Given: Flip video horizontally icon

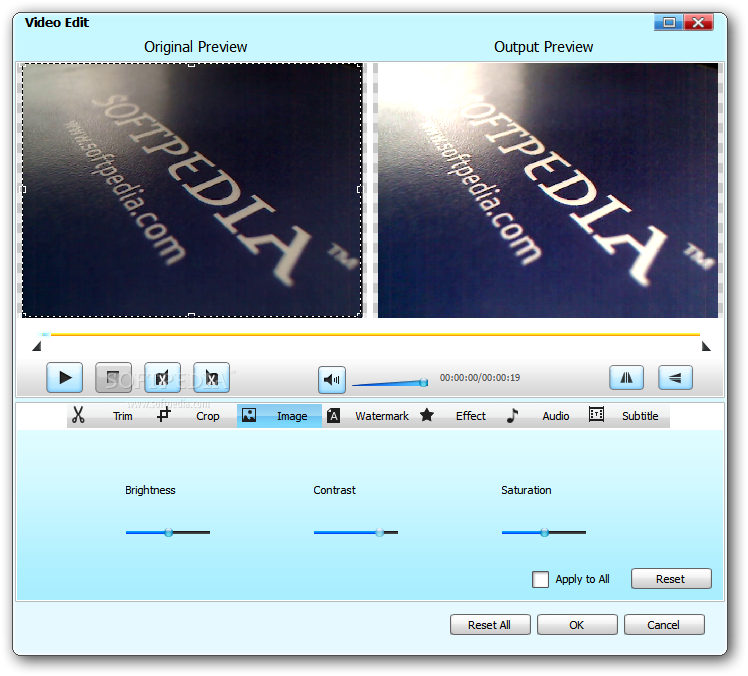Looking at the screenshot, I should click(626, 378).
